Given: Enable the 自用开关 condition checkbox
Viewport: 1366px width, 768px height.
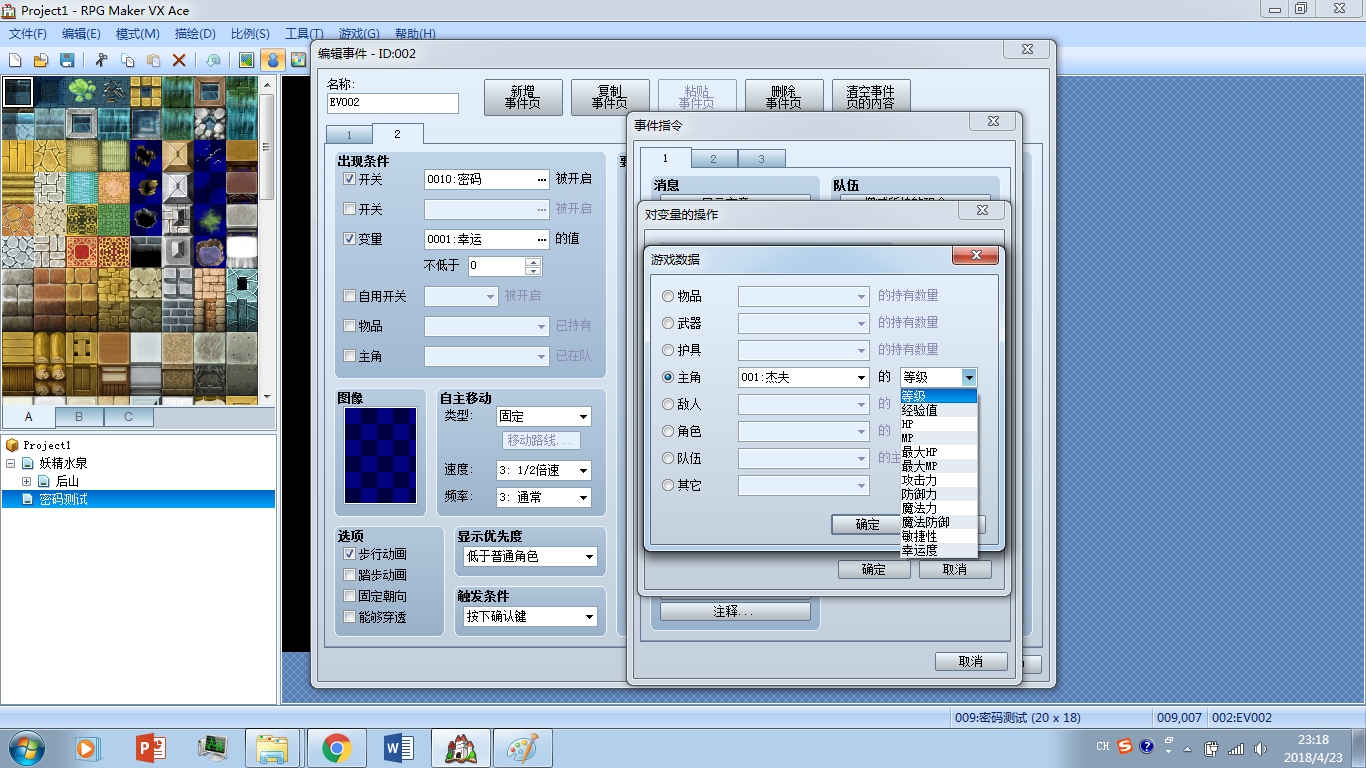Looking at the screenshot, I should point(349,296).
